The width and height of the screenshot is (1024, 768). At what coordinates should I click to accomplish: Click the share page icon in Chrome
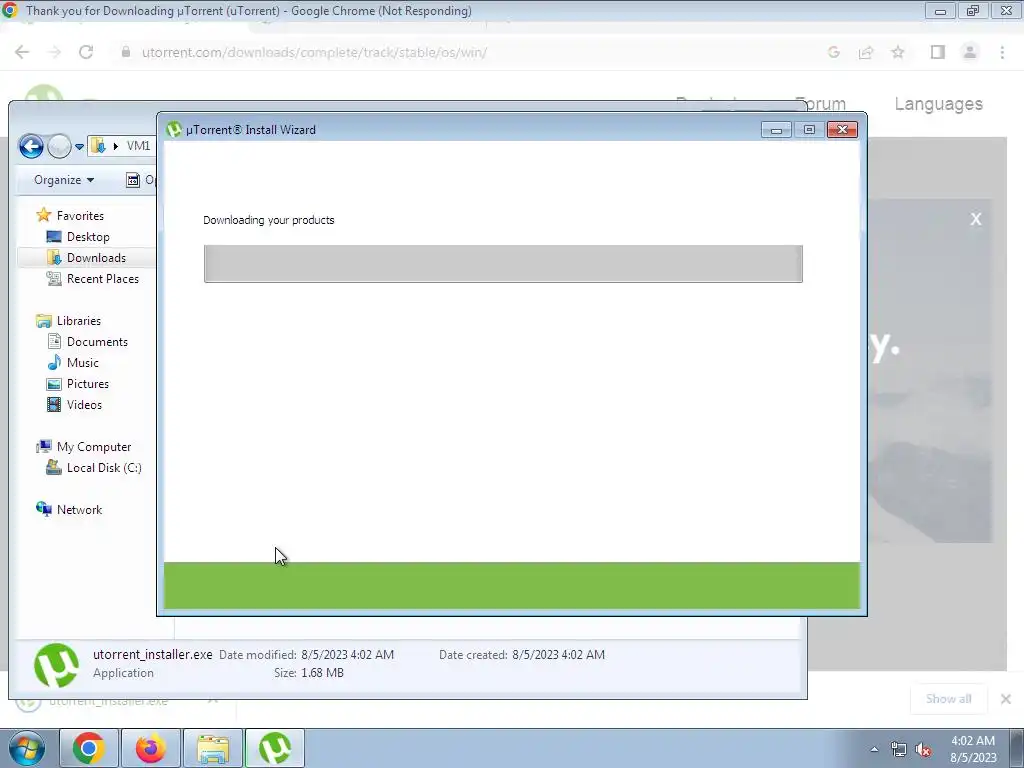pyautogui.click(x=866, y=52)
